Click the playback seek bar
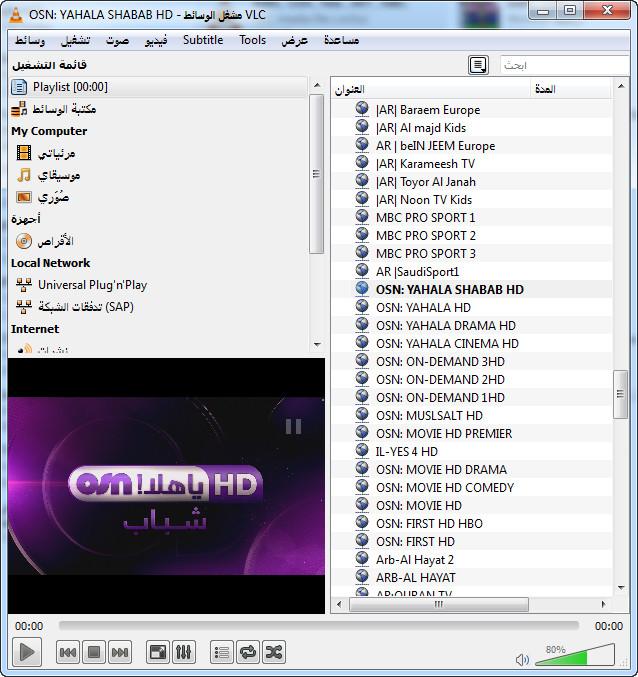This screenshot has width=638, height=677. point(319,626)
